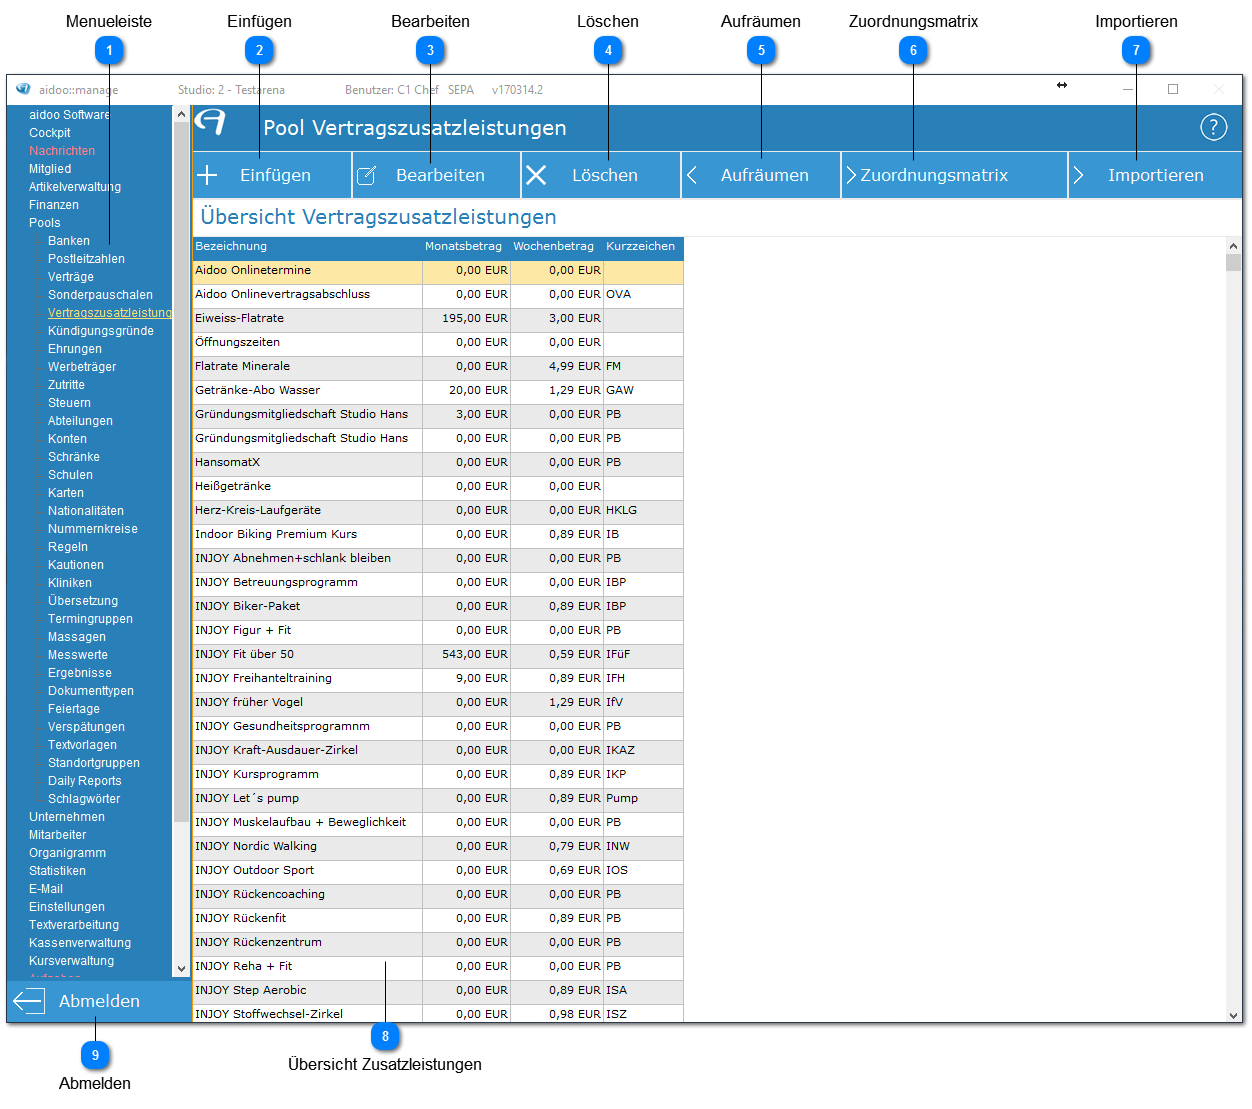Select the Aidoo Onlinetermine row
Viewport: 1252px width, 1109px height.
[x=438, y=271]
